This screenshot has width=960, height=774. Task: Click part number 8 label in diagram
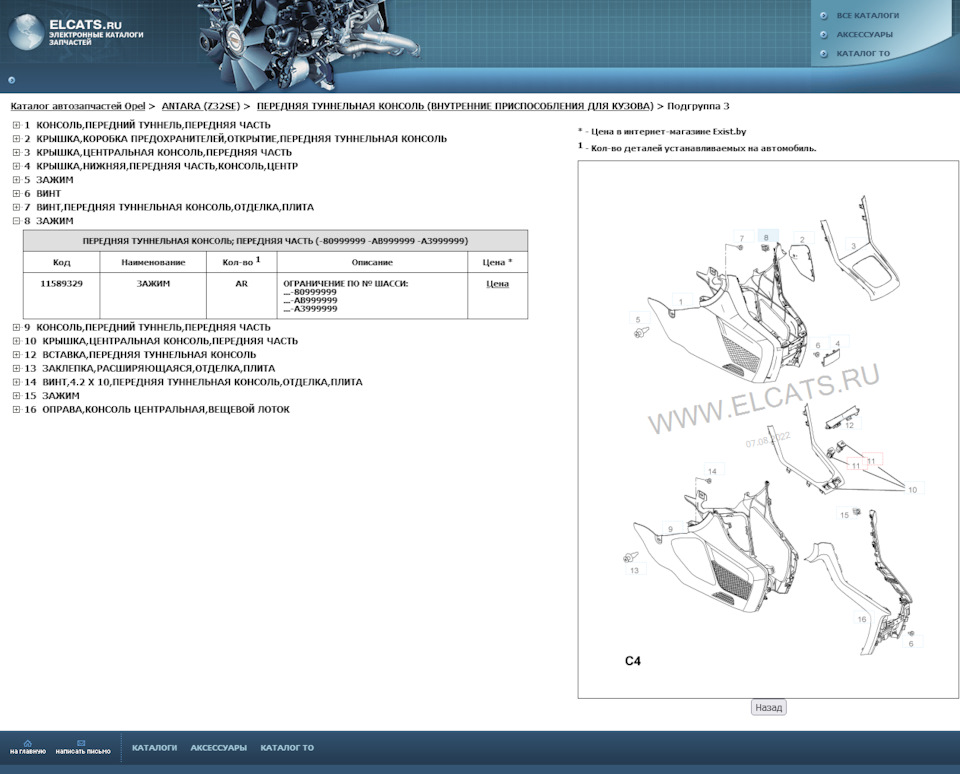pyautogui.click(x=767, y=237)
